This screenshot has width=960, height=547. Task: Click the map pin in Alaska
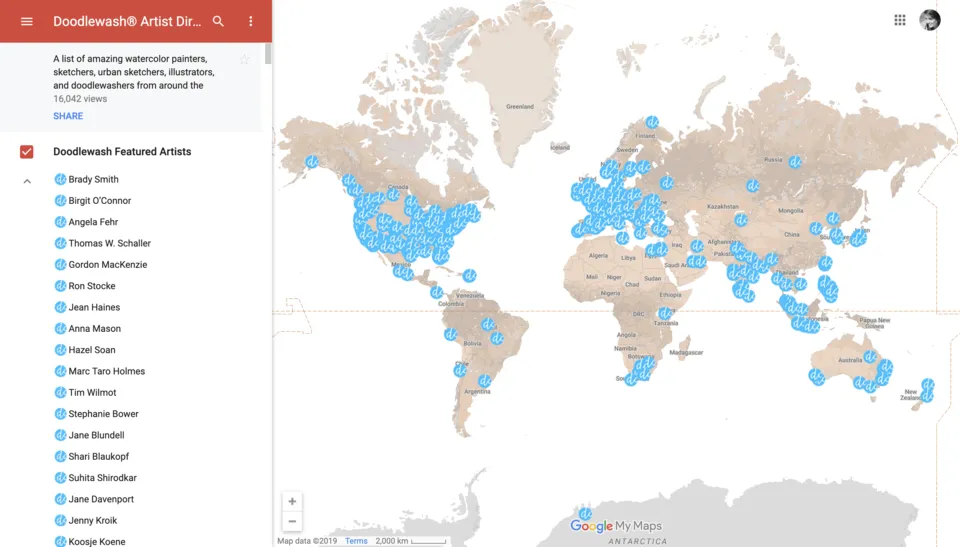(312, 162)
